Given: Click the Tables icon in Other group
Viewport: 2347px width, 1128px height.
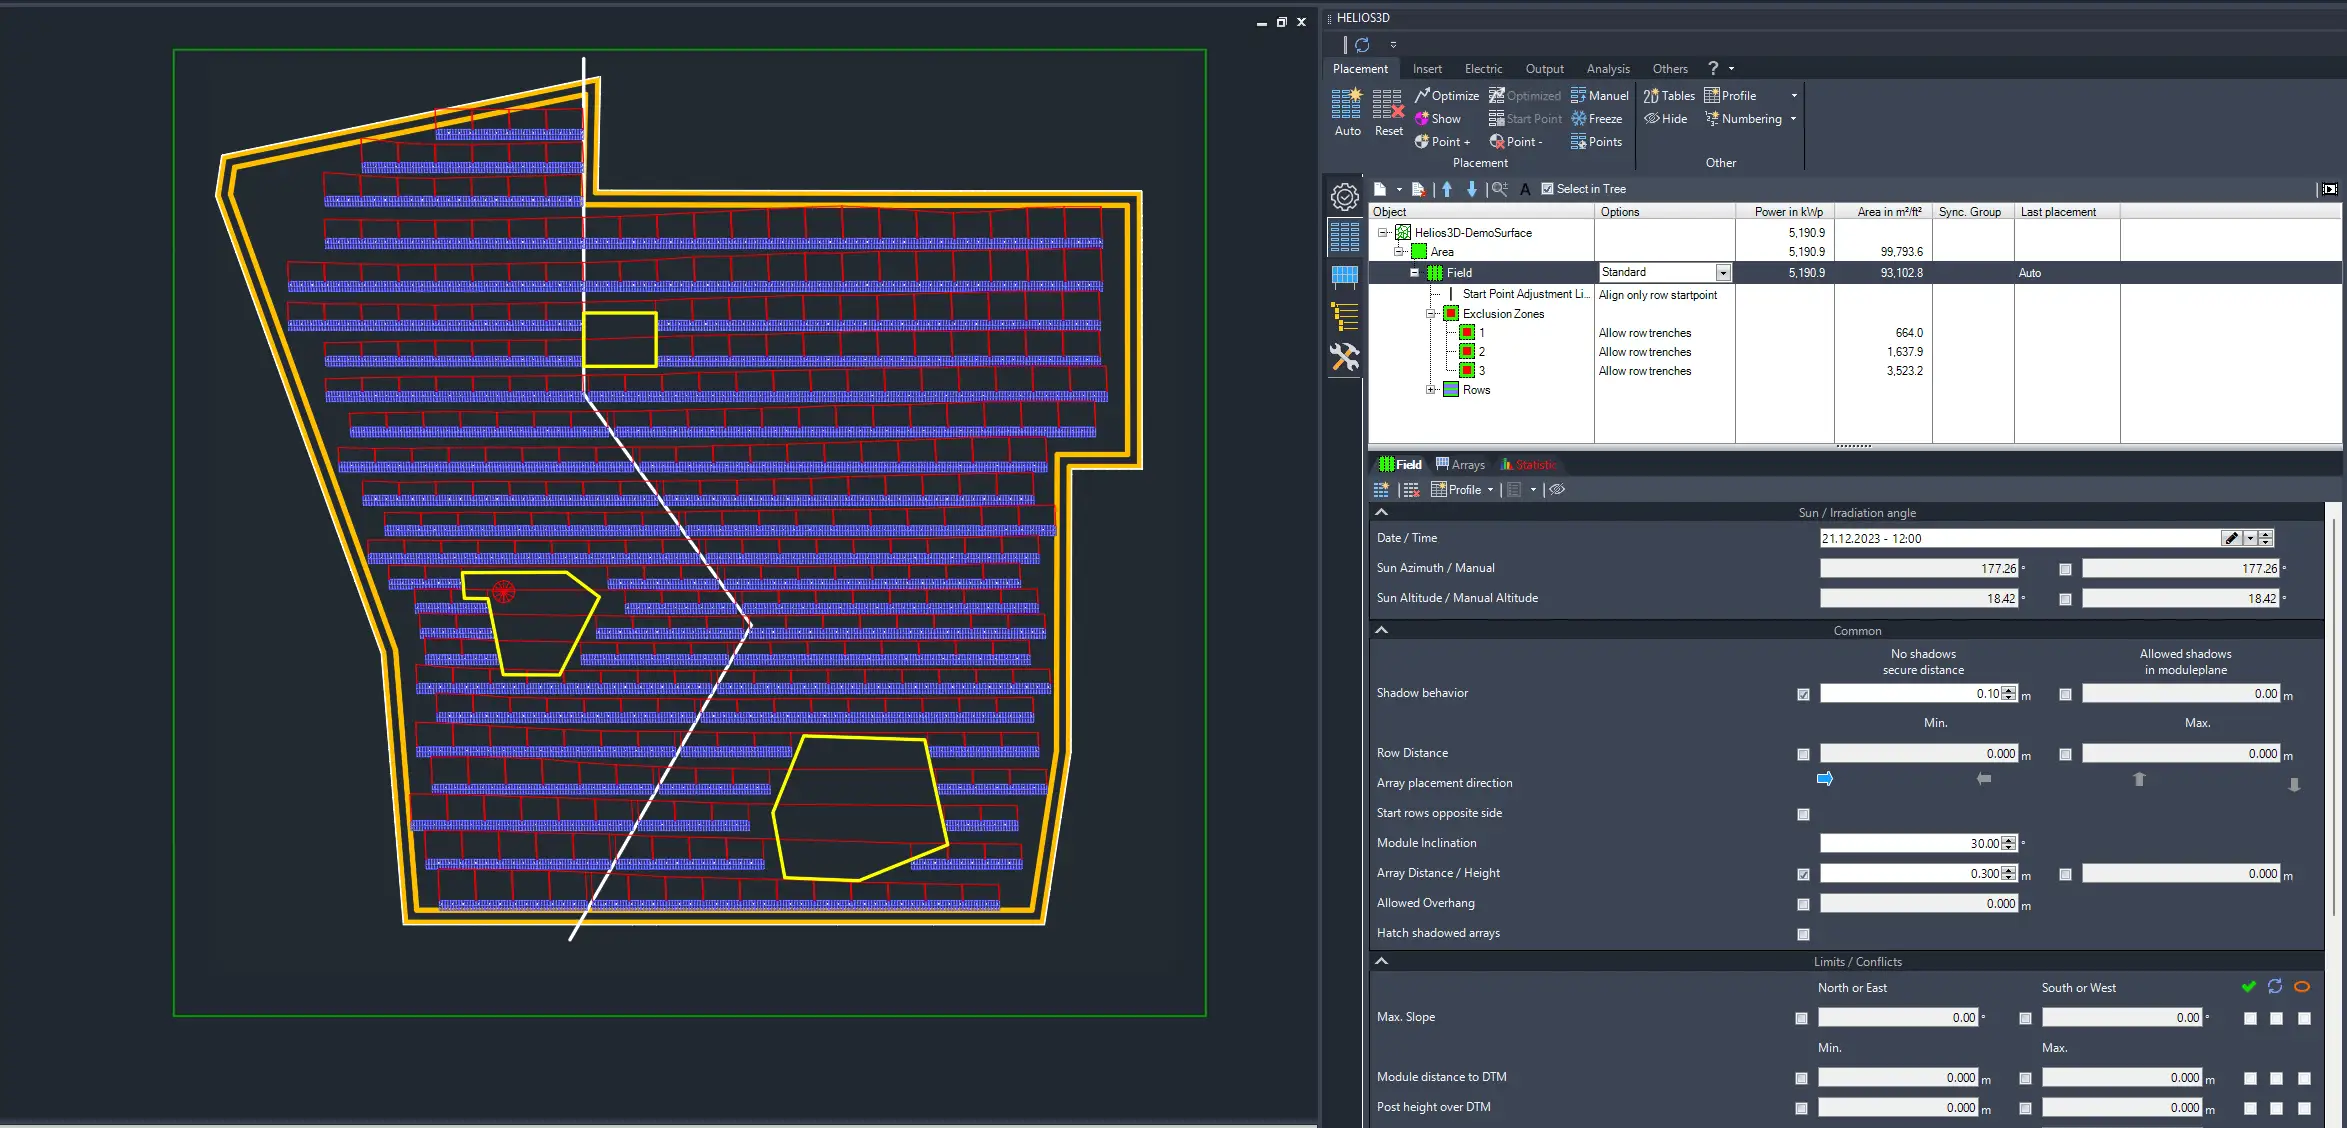Looking at the screenshot, I should click(1652, 95).
